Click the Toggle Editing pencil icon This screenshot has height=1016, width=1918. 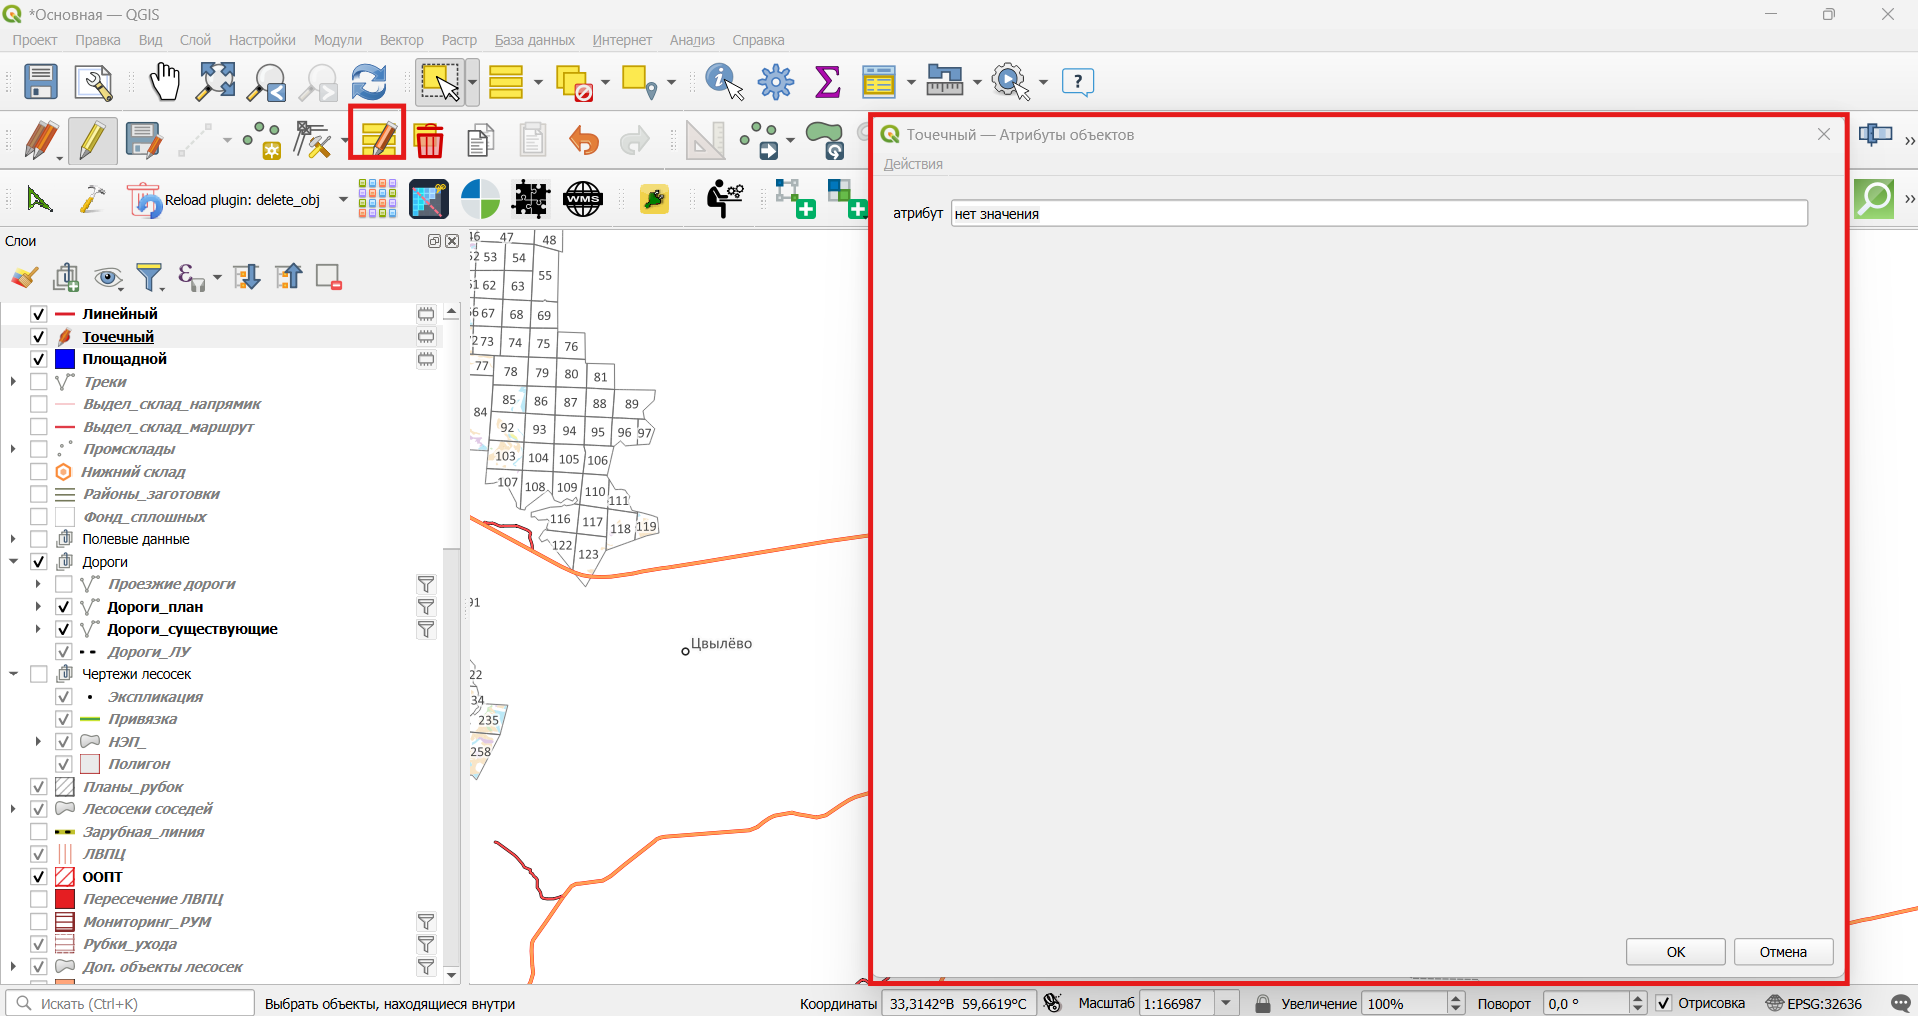click(x=92, y=141)
